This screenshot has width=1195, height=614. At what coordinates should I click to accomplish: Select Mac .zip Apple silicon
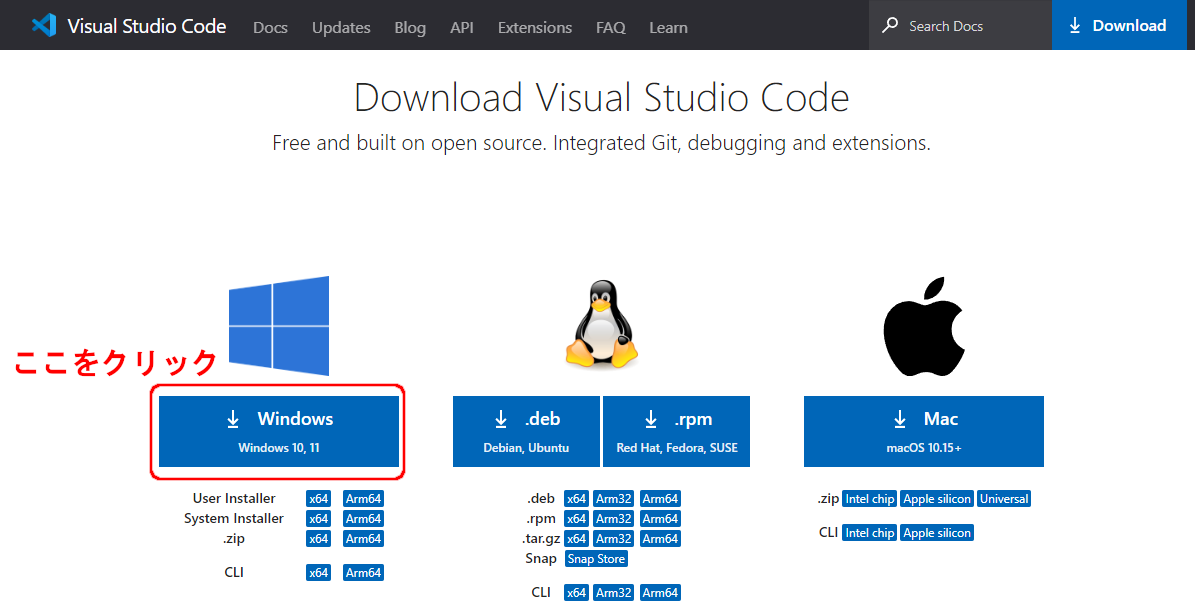click(x=937, y=499)
